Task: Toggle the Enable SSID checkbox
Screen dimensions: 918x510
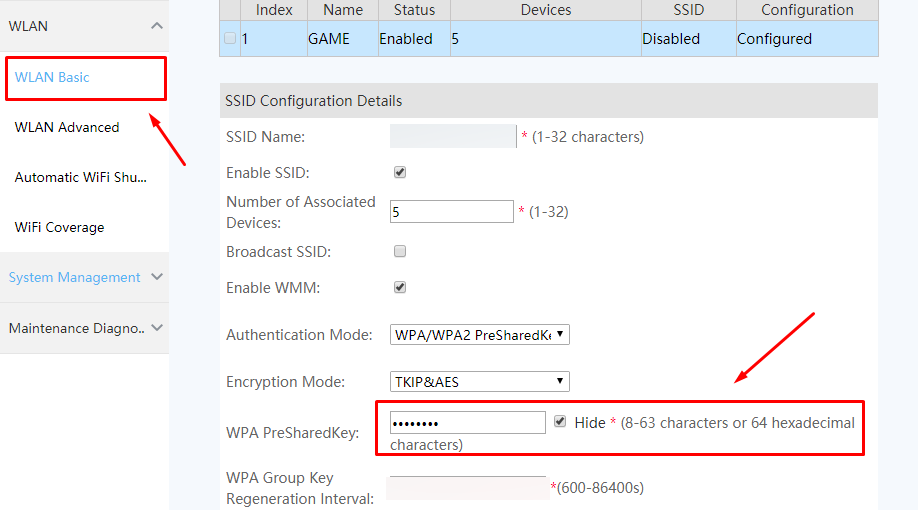Action: (x=400, y=172)
